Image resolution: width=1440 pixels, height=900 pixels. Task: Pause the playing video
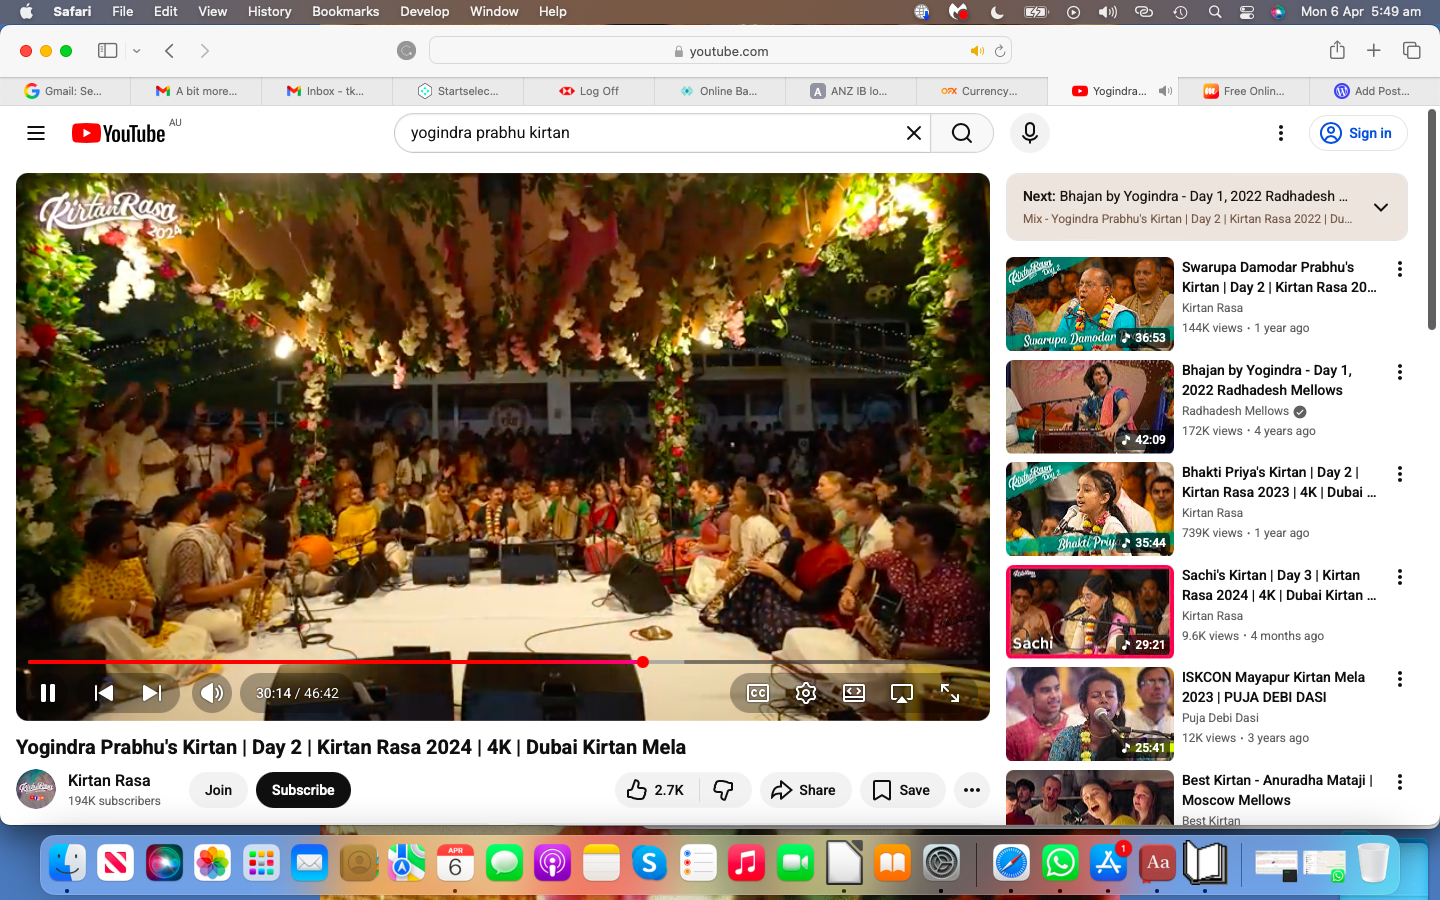47,693
